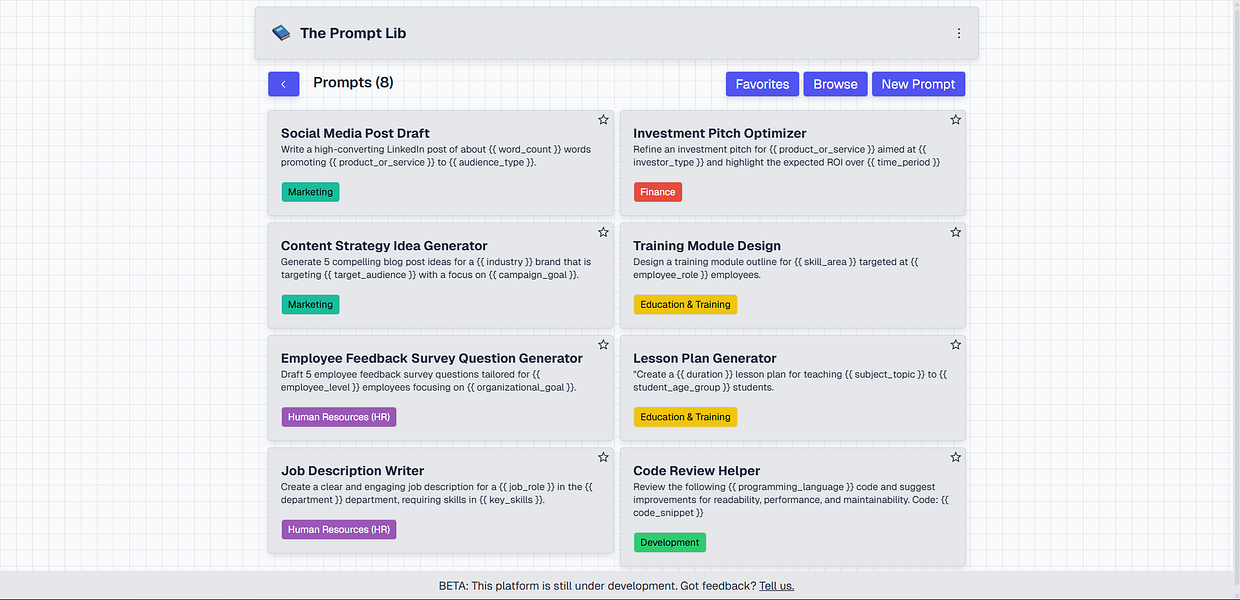Create a New Prompt
Image resolution: width=1240 pixels, height=600 pixels.
[917, 84]
